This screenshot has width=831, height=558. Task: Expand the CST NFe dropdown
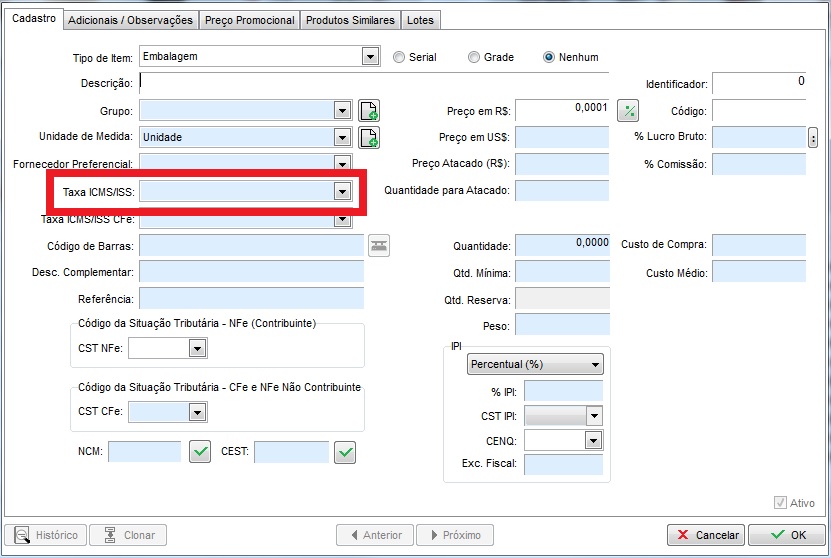click(197, 348)
